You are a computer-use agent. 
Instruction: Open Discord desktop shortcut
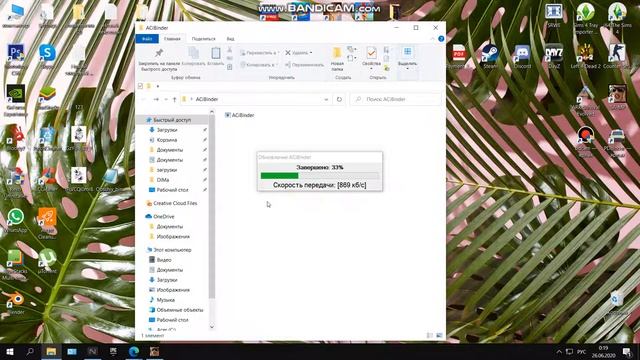tap(522, 55)
